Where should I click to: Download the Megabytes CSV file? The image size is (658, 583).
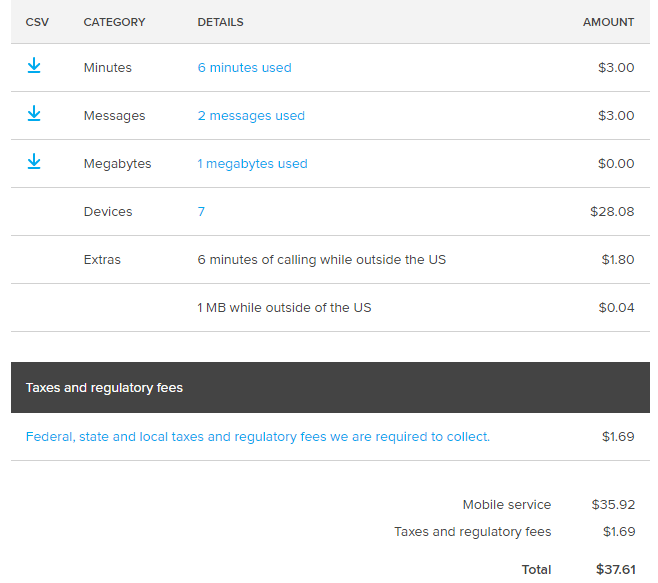34,162
